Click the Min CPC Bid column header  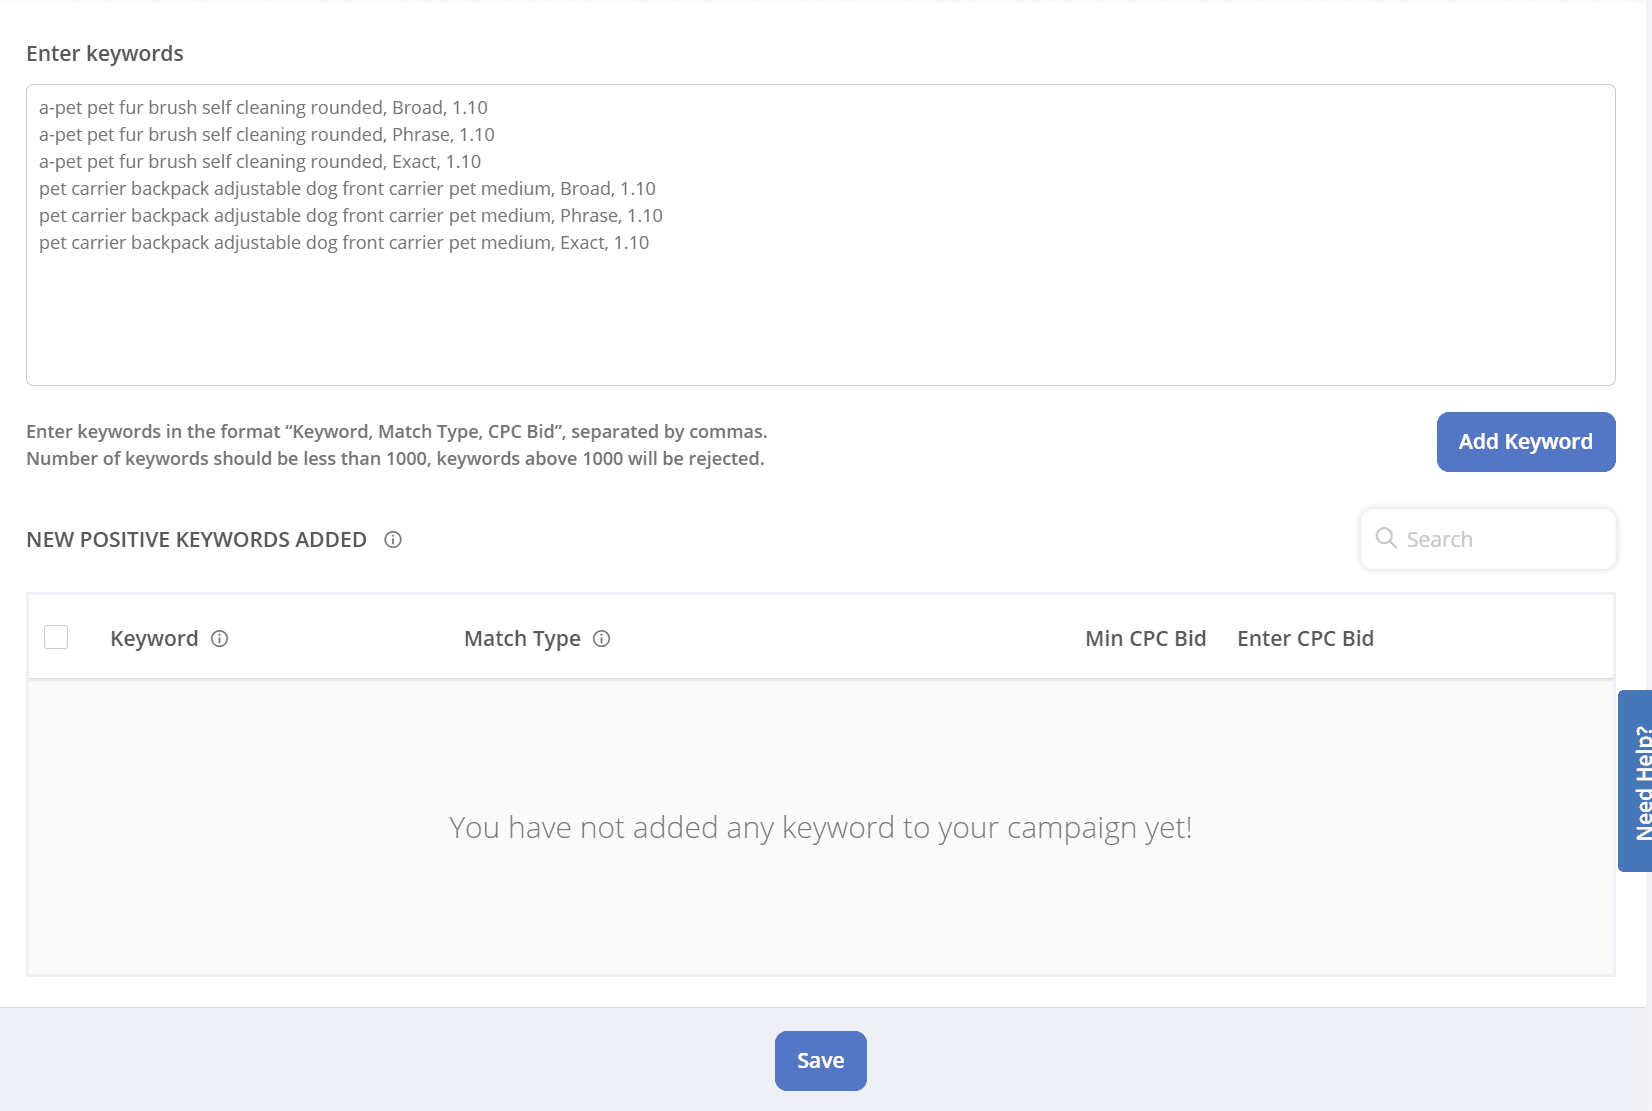(x=1145, y=639)
